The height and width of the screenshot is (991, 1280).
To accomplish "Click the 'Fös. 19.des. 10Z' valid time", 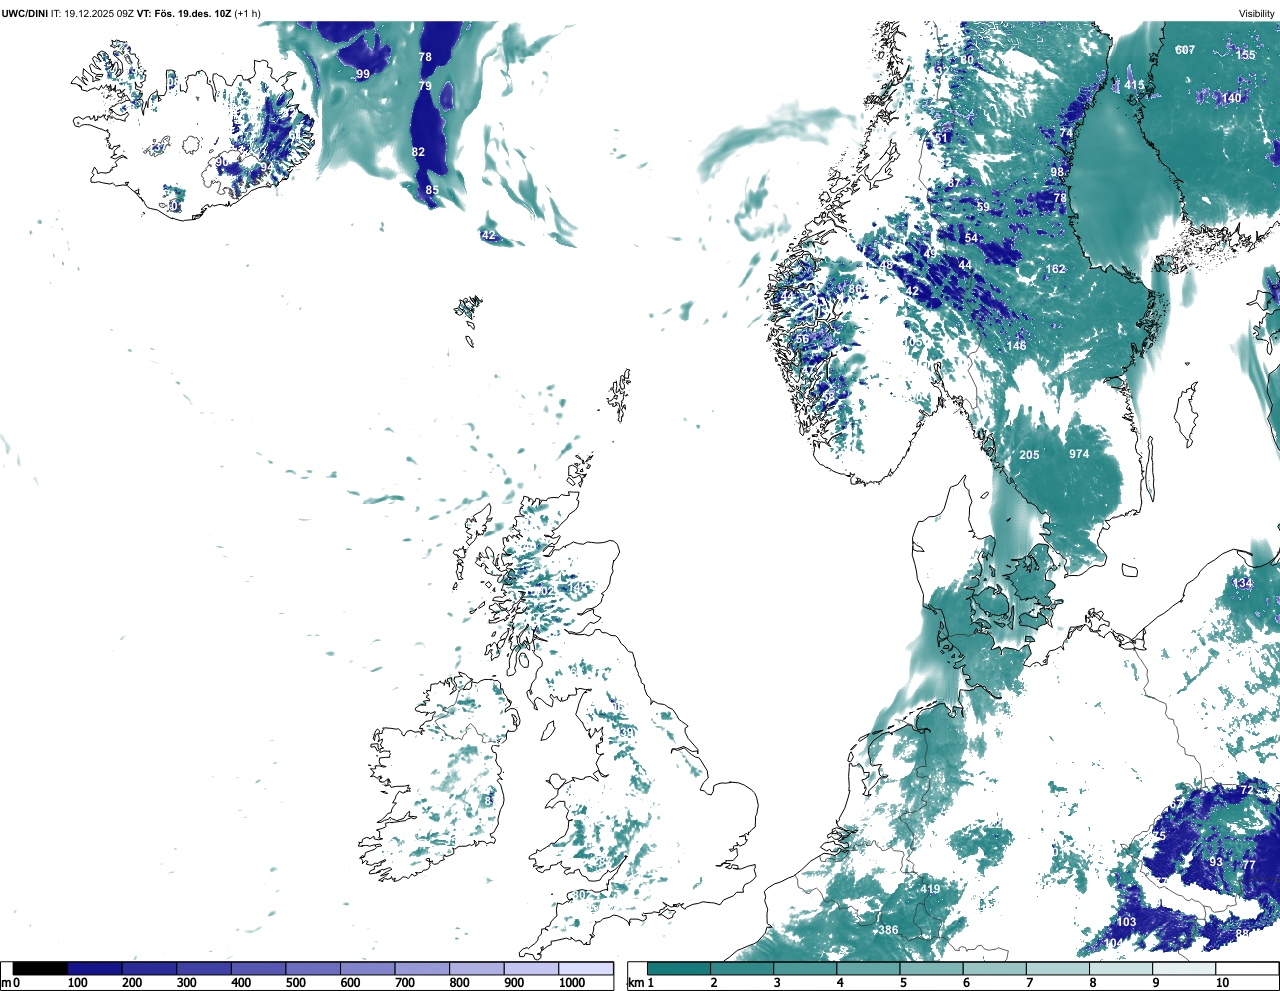I will [192, 13].
